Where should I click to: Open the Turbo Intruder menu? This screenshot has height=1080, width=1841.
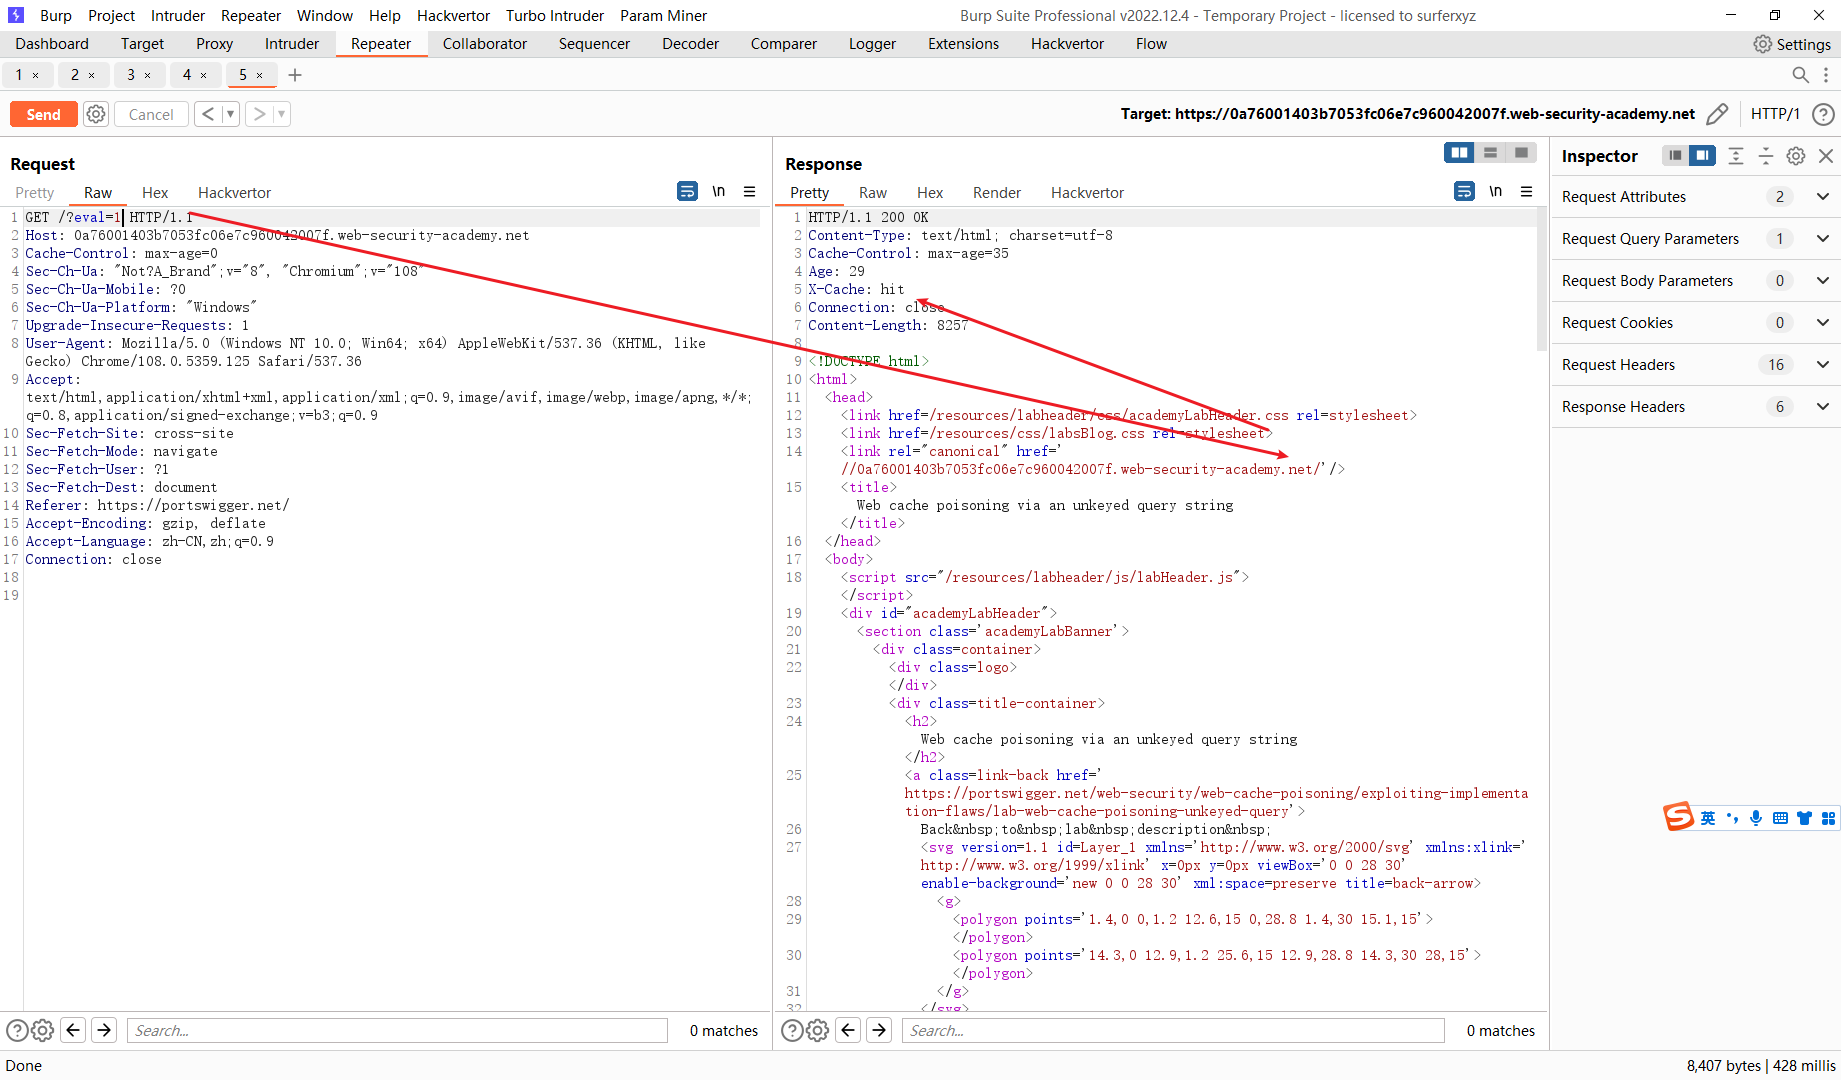pyautogui.click(x=555, y=15)
